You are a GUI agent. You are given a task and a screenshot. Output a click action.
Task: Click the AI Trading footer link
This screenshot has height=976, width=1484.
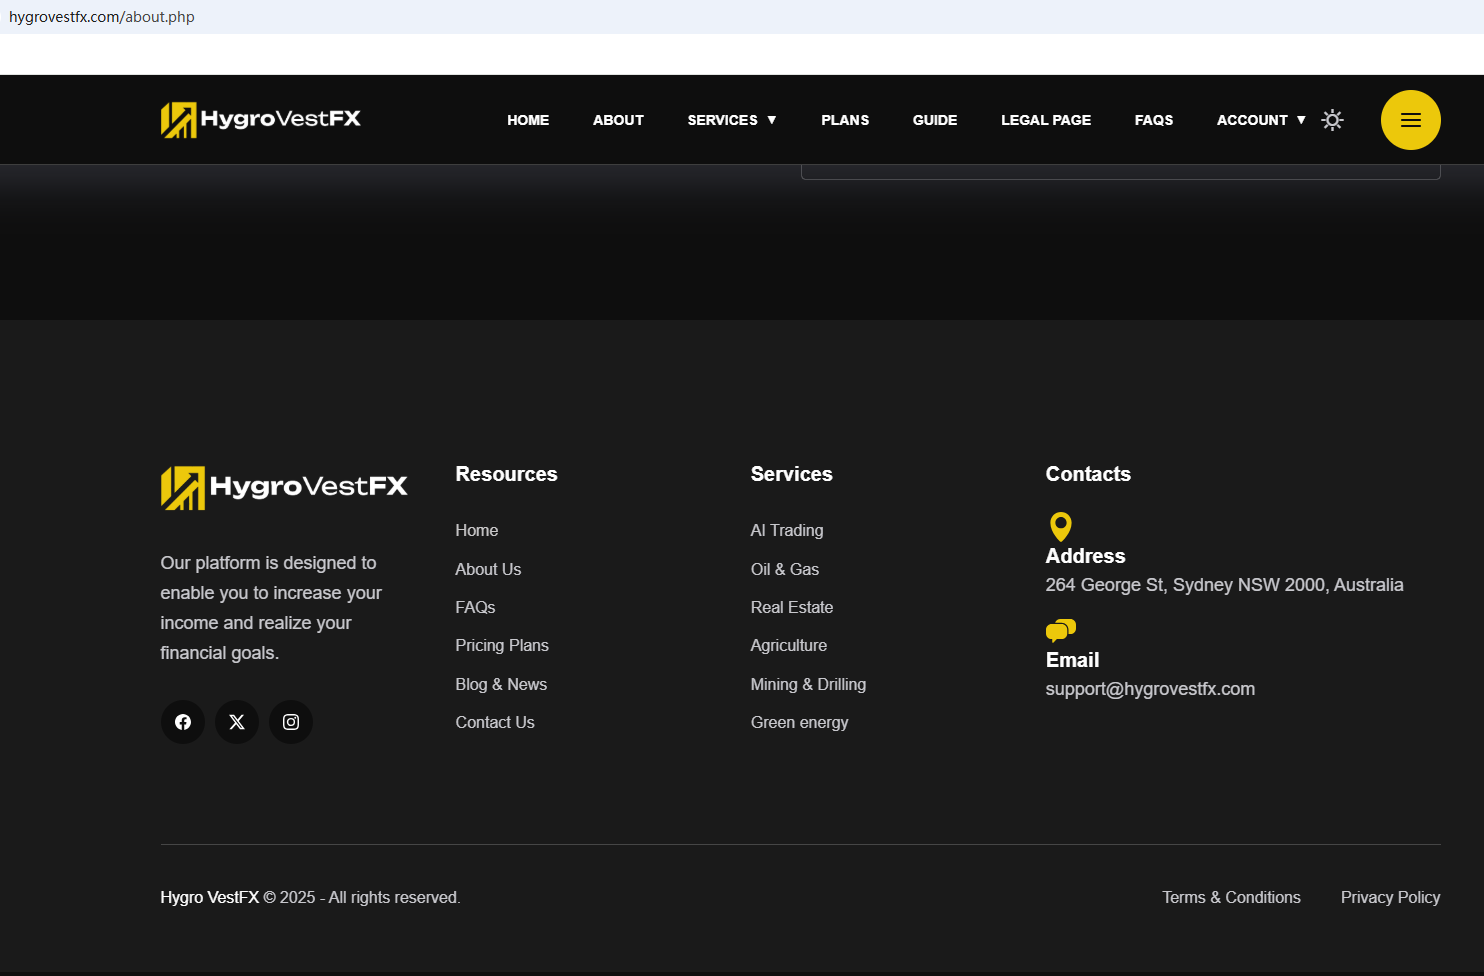click(787, 531)
